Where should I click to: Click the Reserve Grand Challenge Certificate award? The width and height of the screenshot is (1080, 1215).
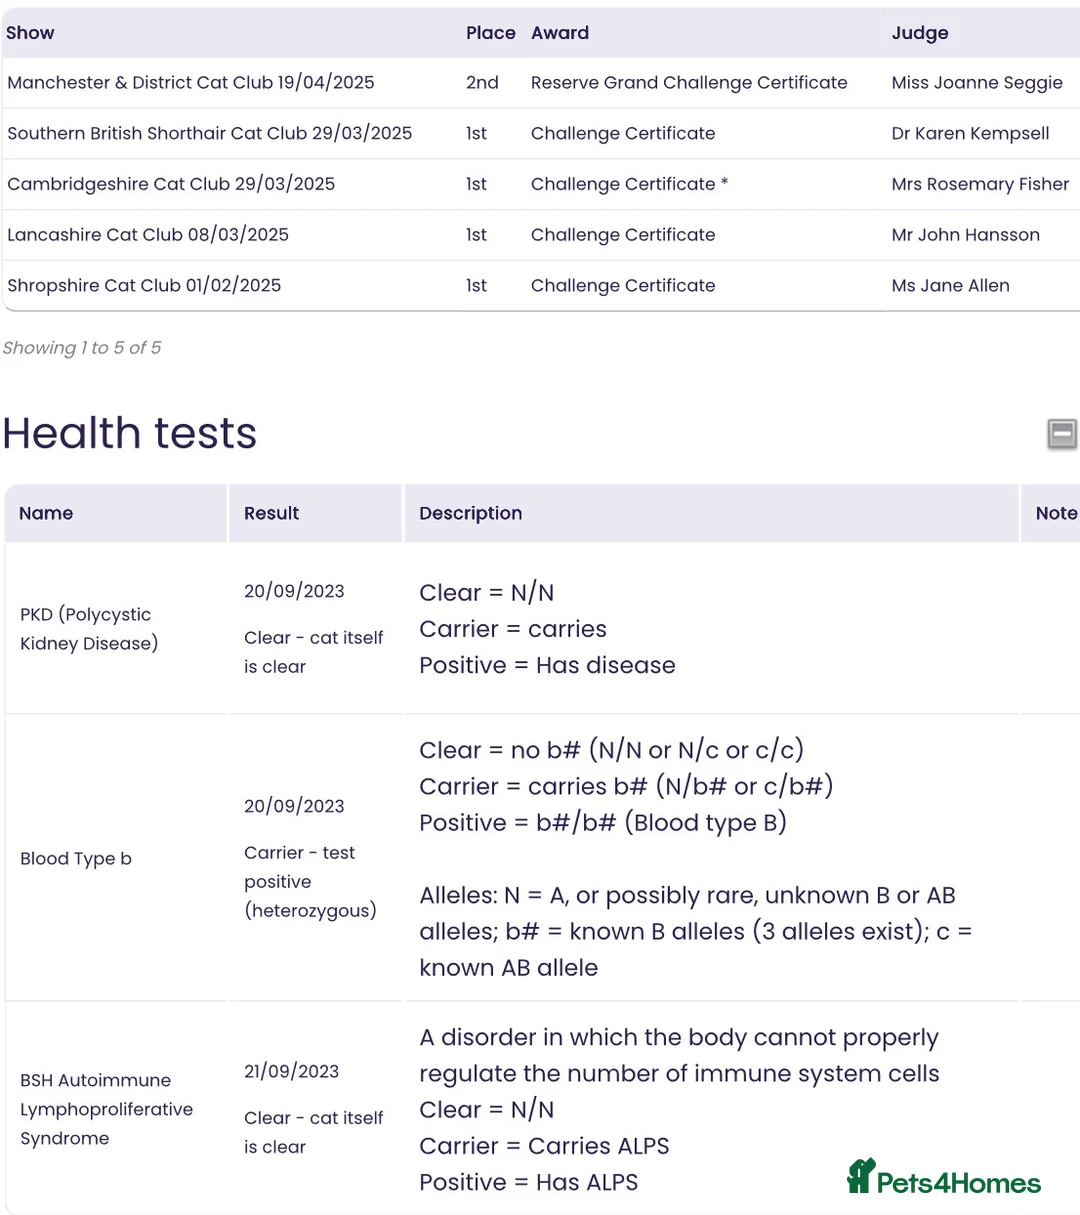pos(689,83)
